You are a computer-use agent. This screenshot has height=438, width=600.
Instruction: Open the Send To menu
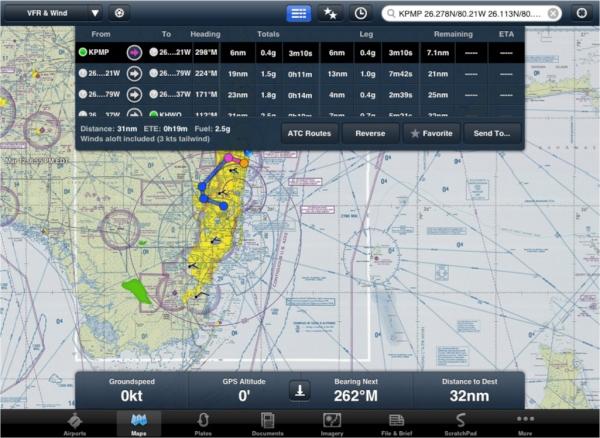tap(492, 134)
